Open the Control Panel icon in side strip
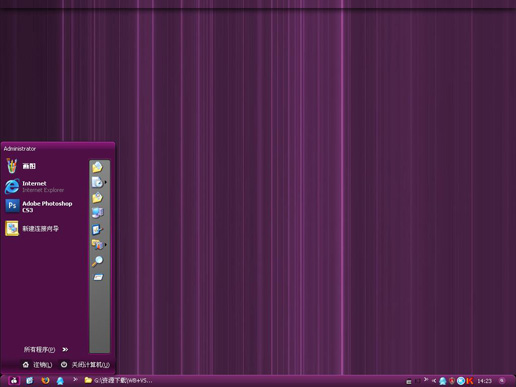This screenshot has width=516, height=387. (x=98, y=229)
